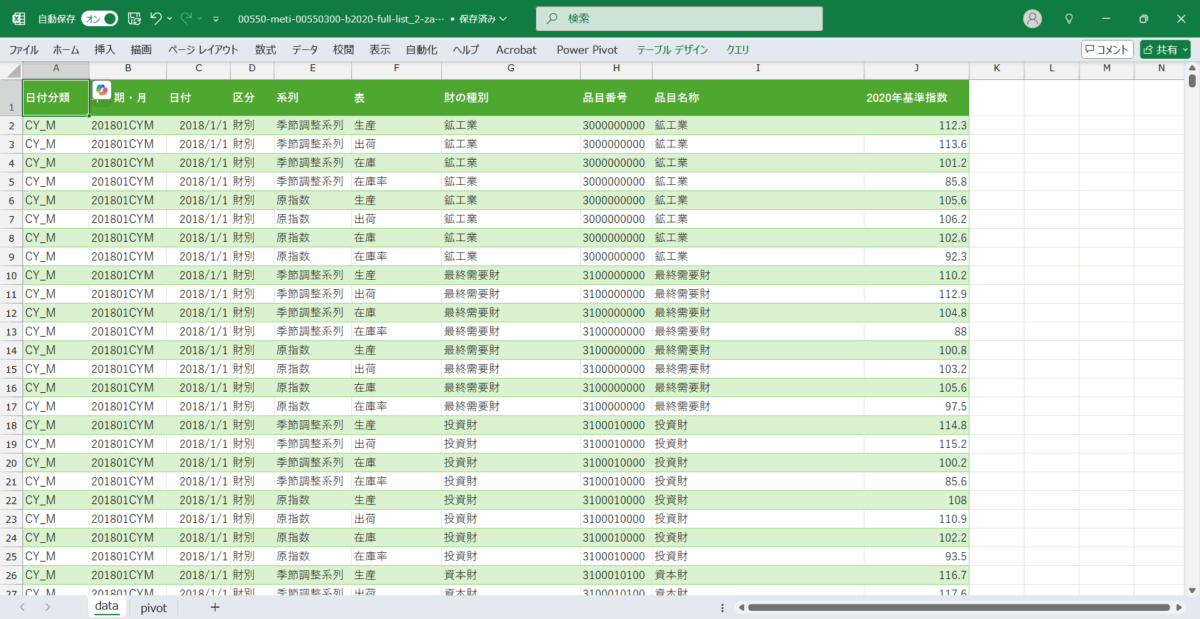
Task: Expand the Quick Access Toolbar customize menu
Action: (215, 19)
